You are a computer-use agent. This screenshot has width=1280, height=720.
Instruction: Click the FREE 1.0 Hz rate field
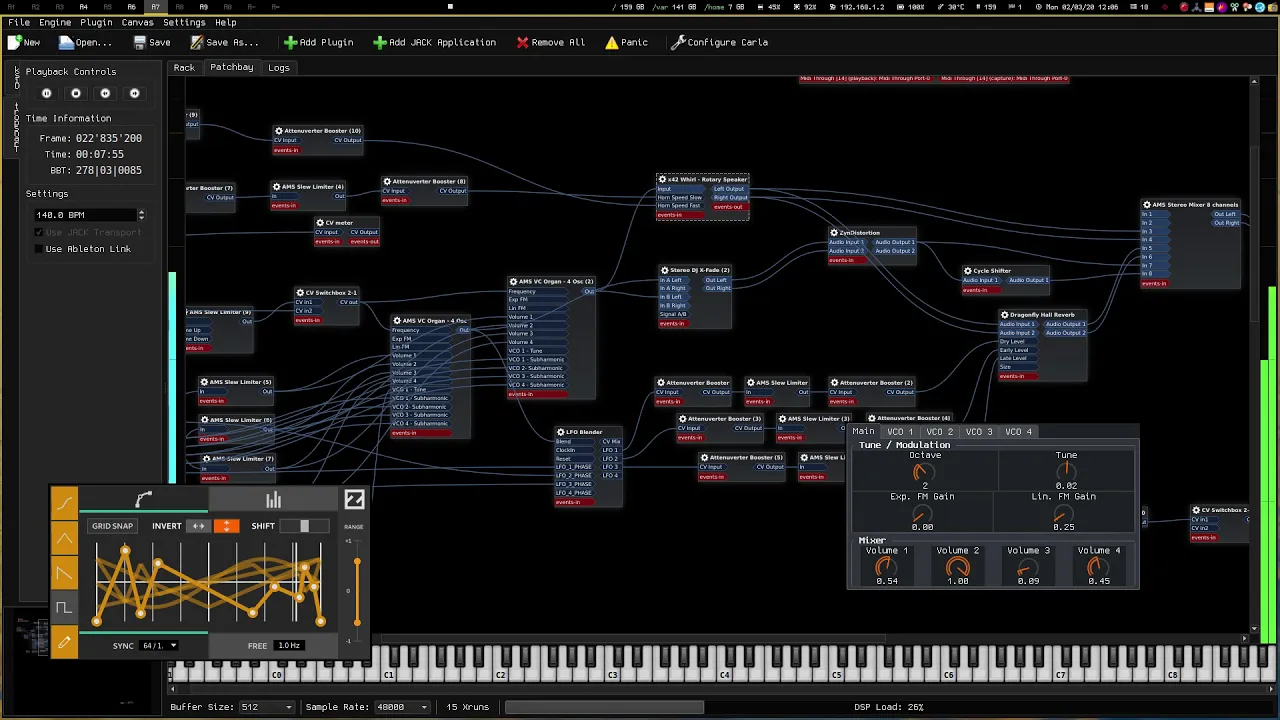coord(290,646)
